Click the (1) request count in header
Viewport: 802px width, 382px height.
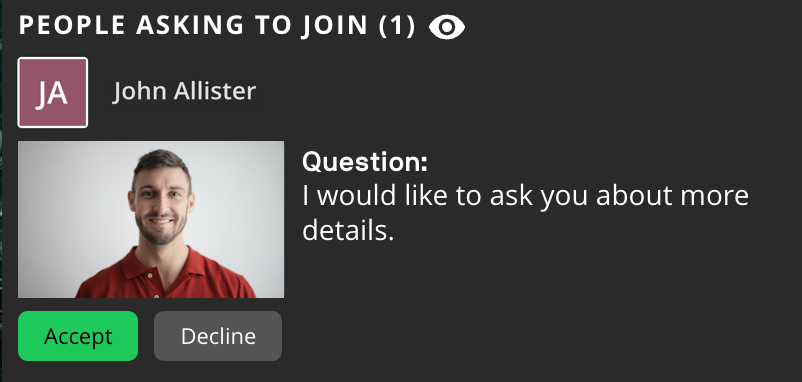tap(397, 26)
